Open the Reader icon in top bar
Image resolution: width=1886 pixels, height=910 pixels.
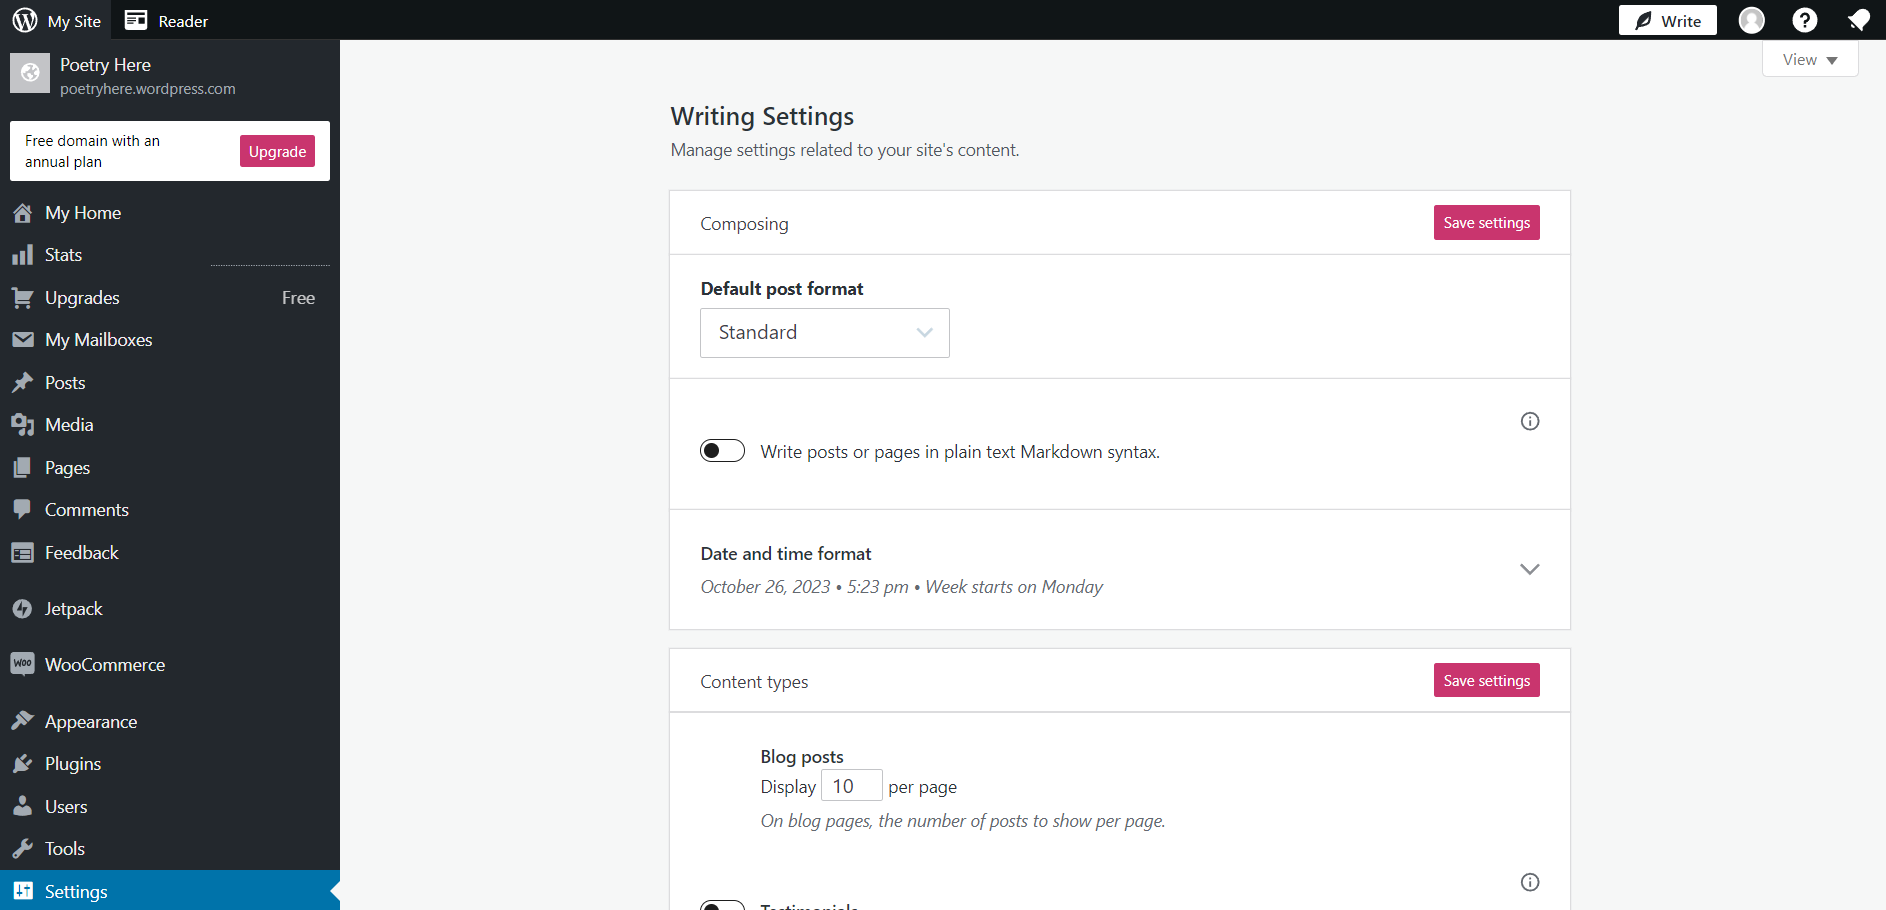pos(136,20)
